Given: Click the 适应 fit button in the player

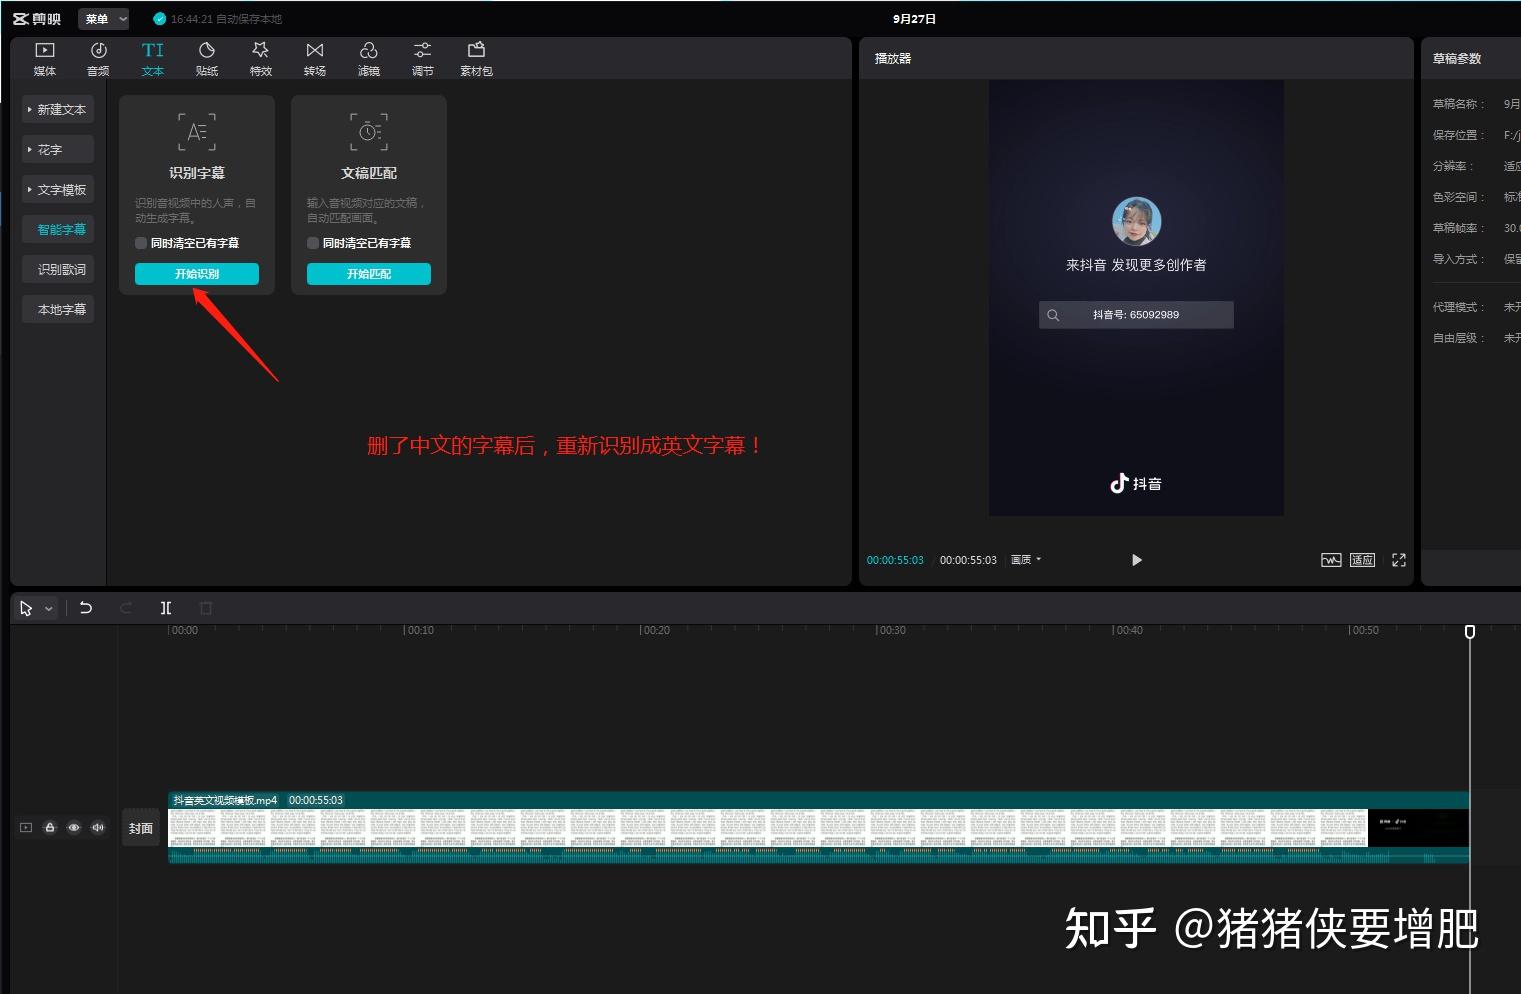Looking at the screenshot, I should point(1363,560).
